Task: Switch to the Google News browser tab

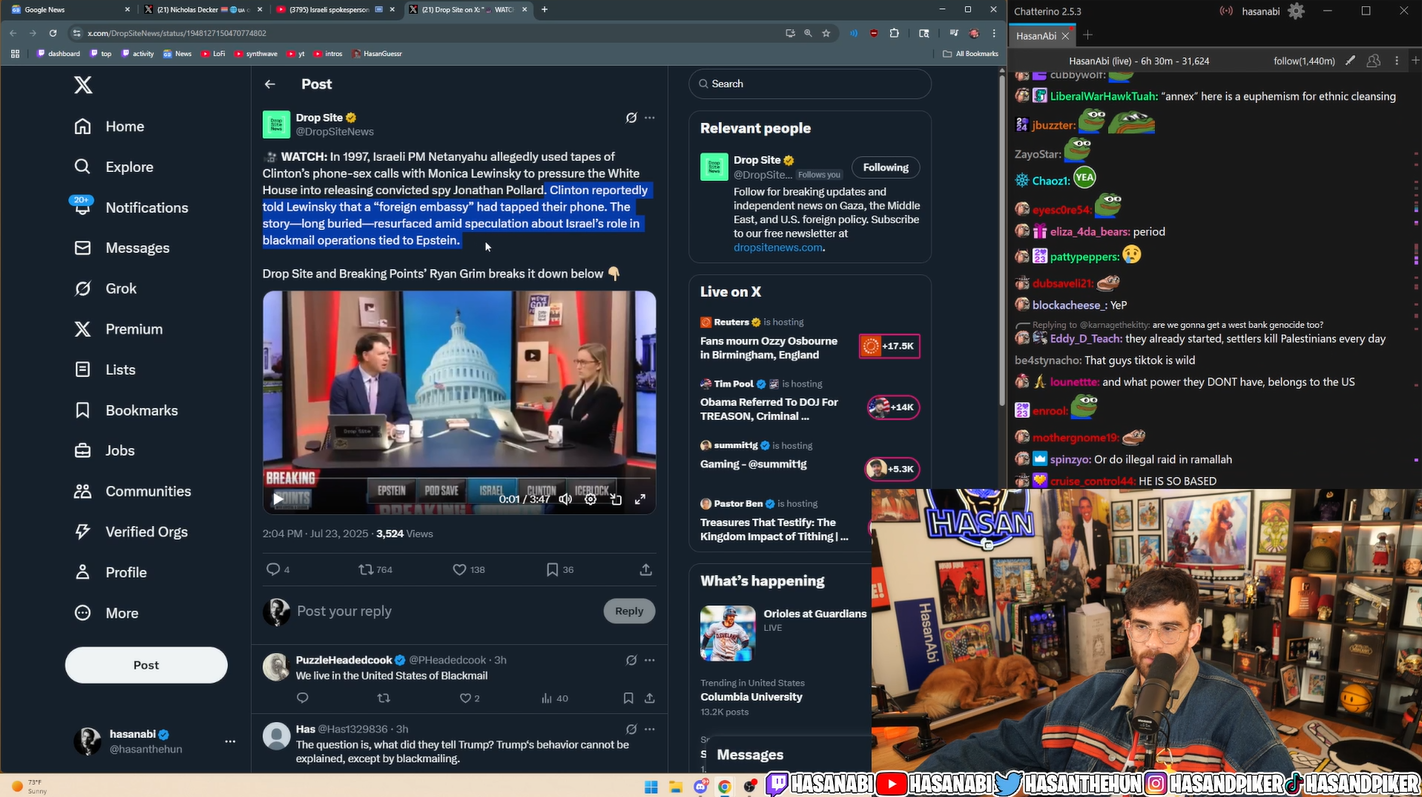Action: coord(70,9)
